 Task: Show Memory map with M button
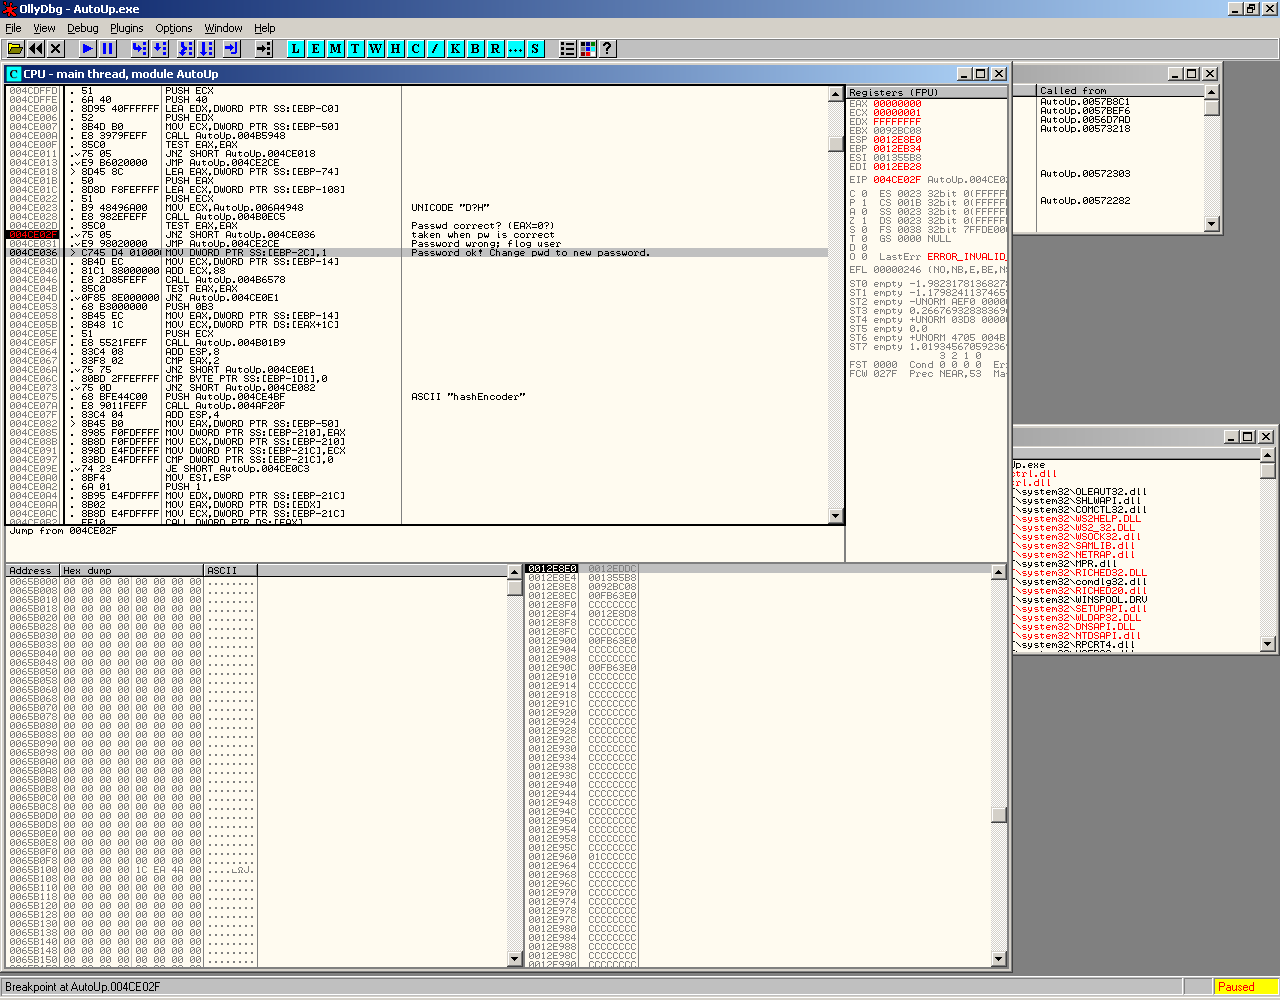pos(335,49)
